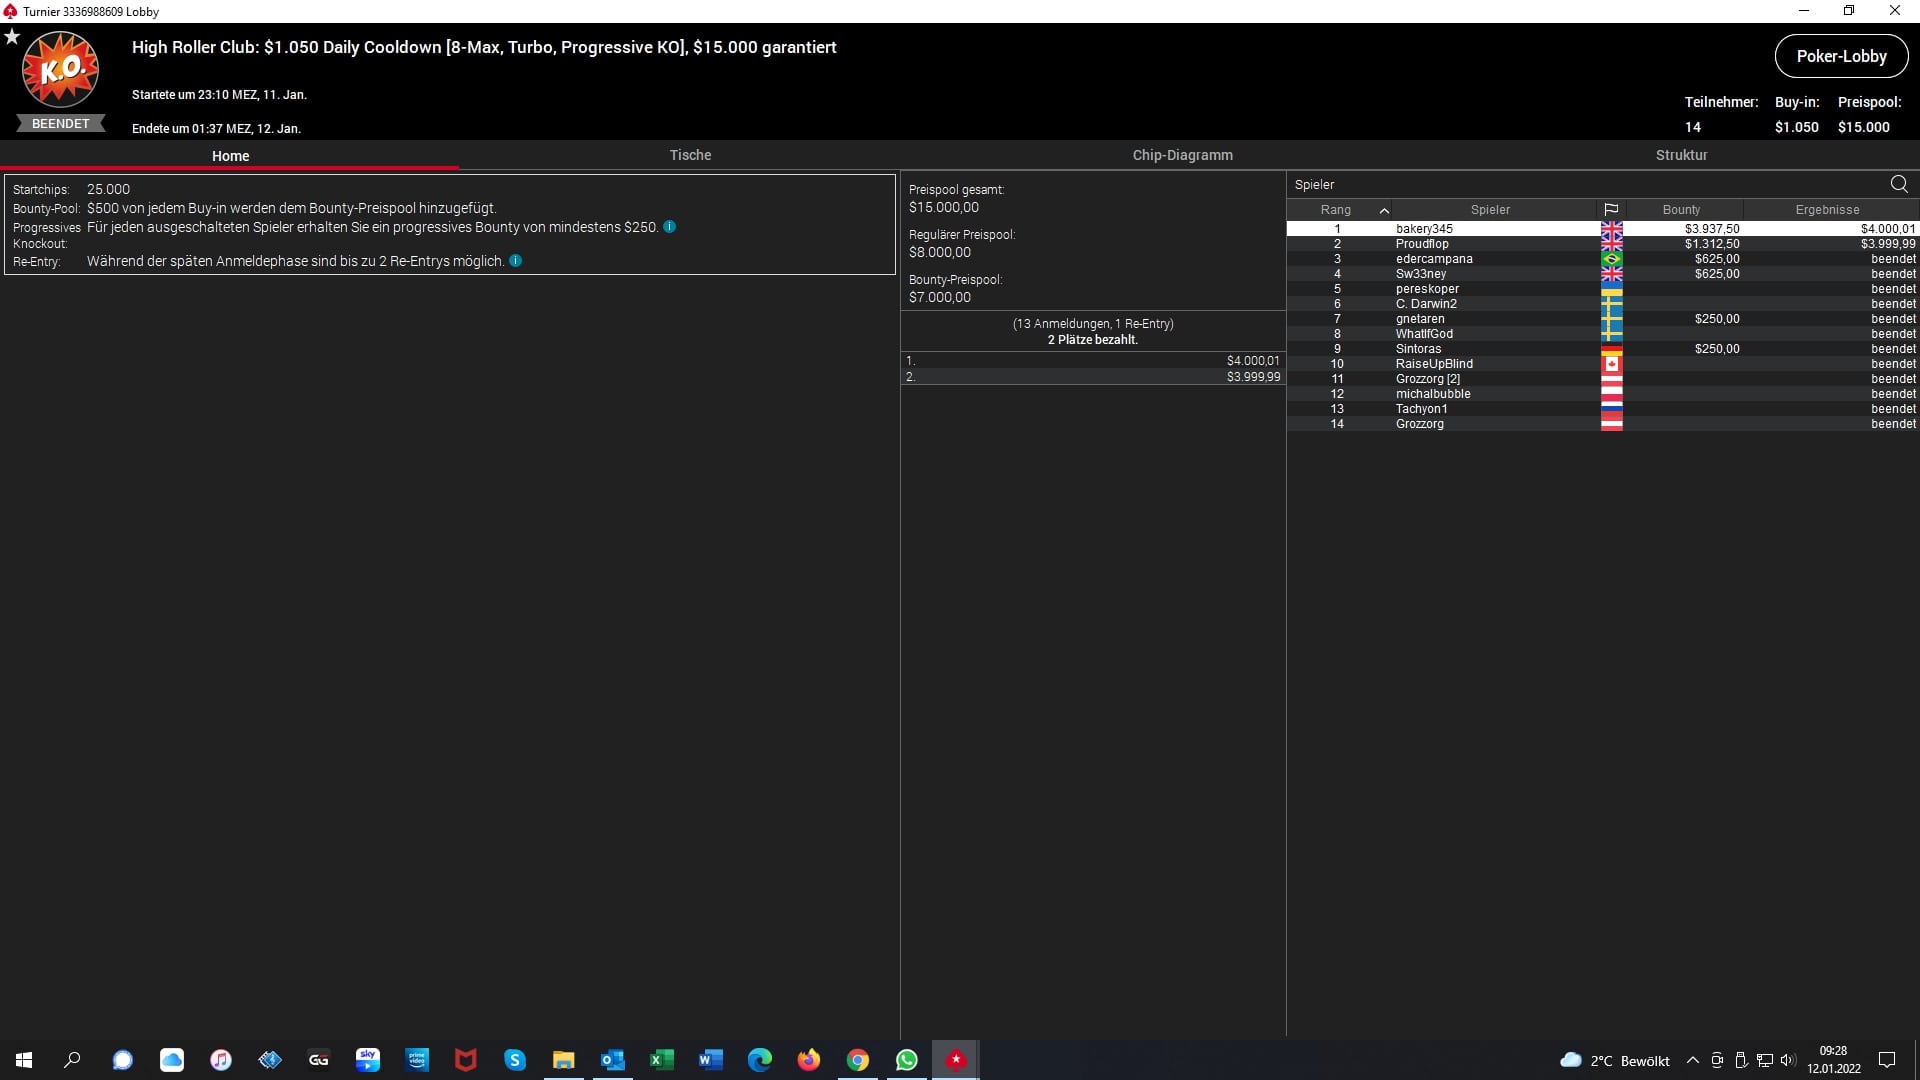Screen dimensions: 1920x1080
Task: Sort players by country flag column
Action: click(x=1611, y=210)
